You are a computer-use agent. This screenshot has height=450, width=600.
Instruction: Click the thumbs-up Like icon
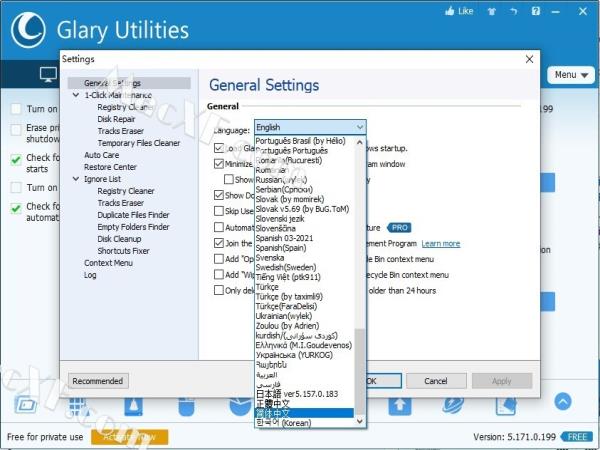click(450, 11)
